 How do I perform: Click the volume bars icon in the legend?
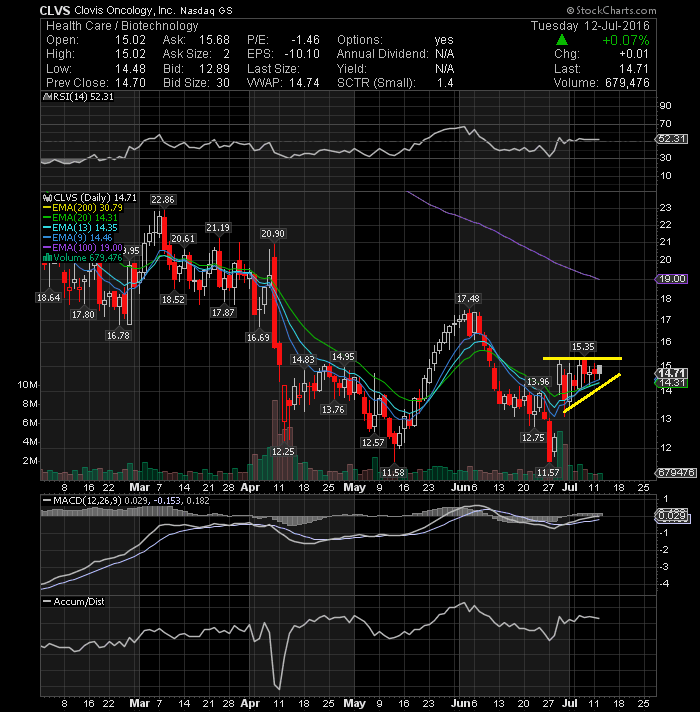[x=47, y=258]
